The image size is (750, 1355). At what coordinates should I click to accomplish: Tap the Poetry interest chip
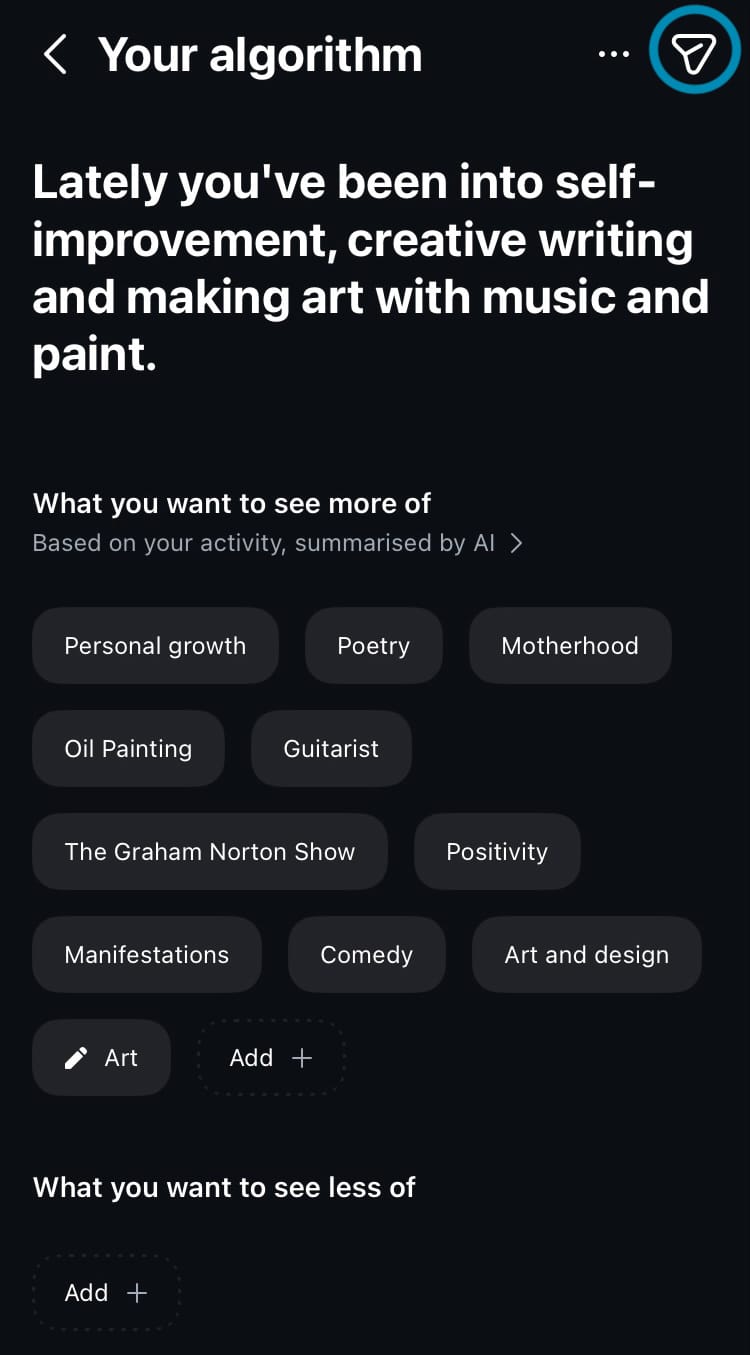click(373, 646)
